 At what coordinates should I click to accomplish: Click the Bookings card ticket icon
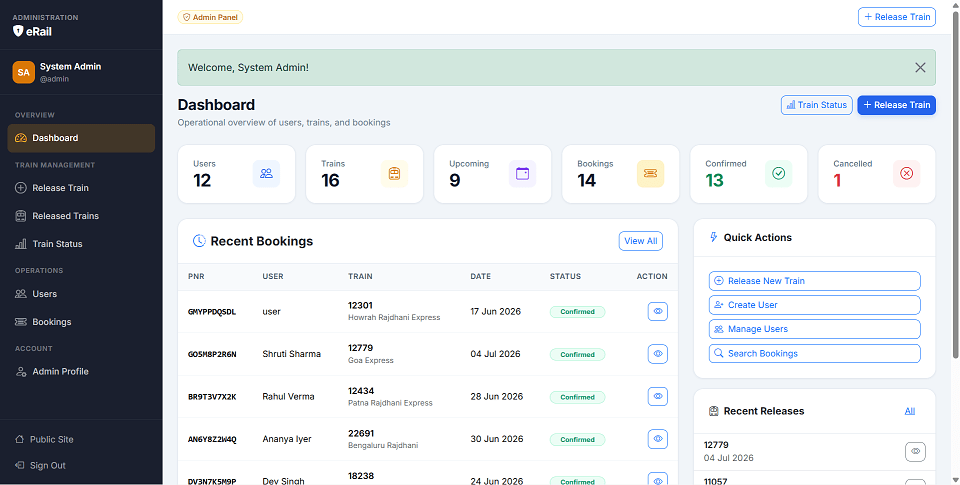click(650, 173)
